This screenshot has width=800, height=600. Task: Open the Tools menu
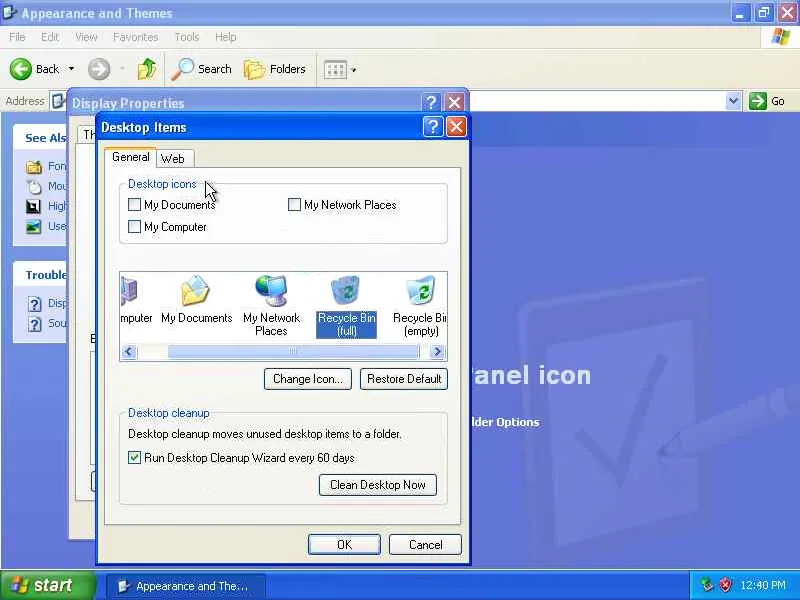click(x=187, y=37)
